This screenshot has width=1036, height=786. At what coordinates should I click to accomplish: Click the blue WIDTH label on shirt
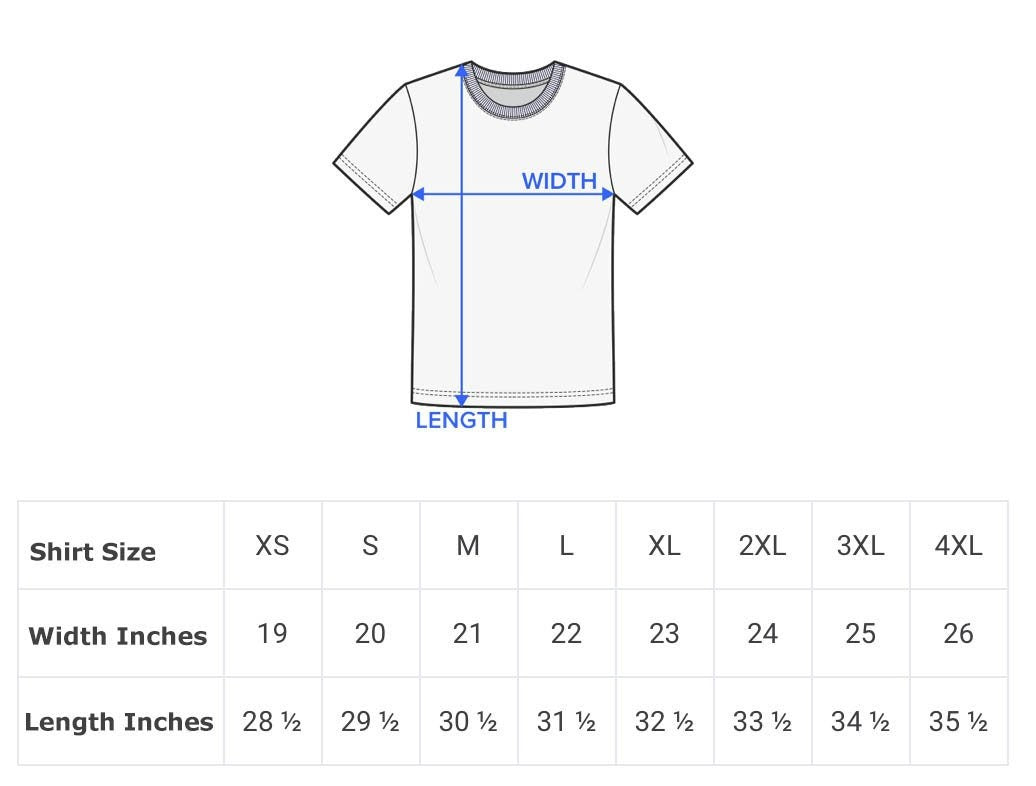(559, 181)
